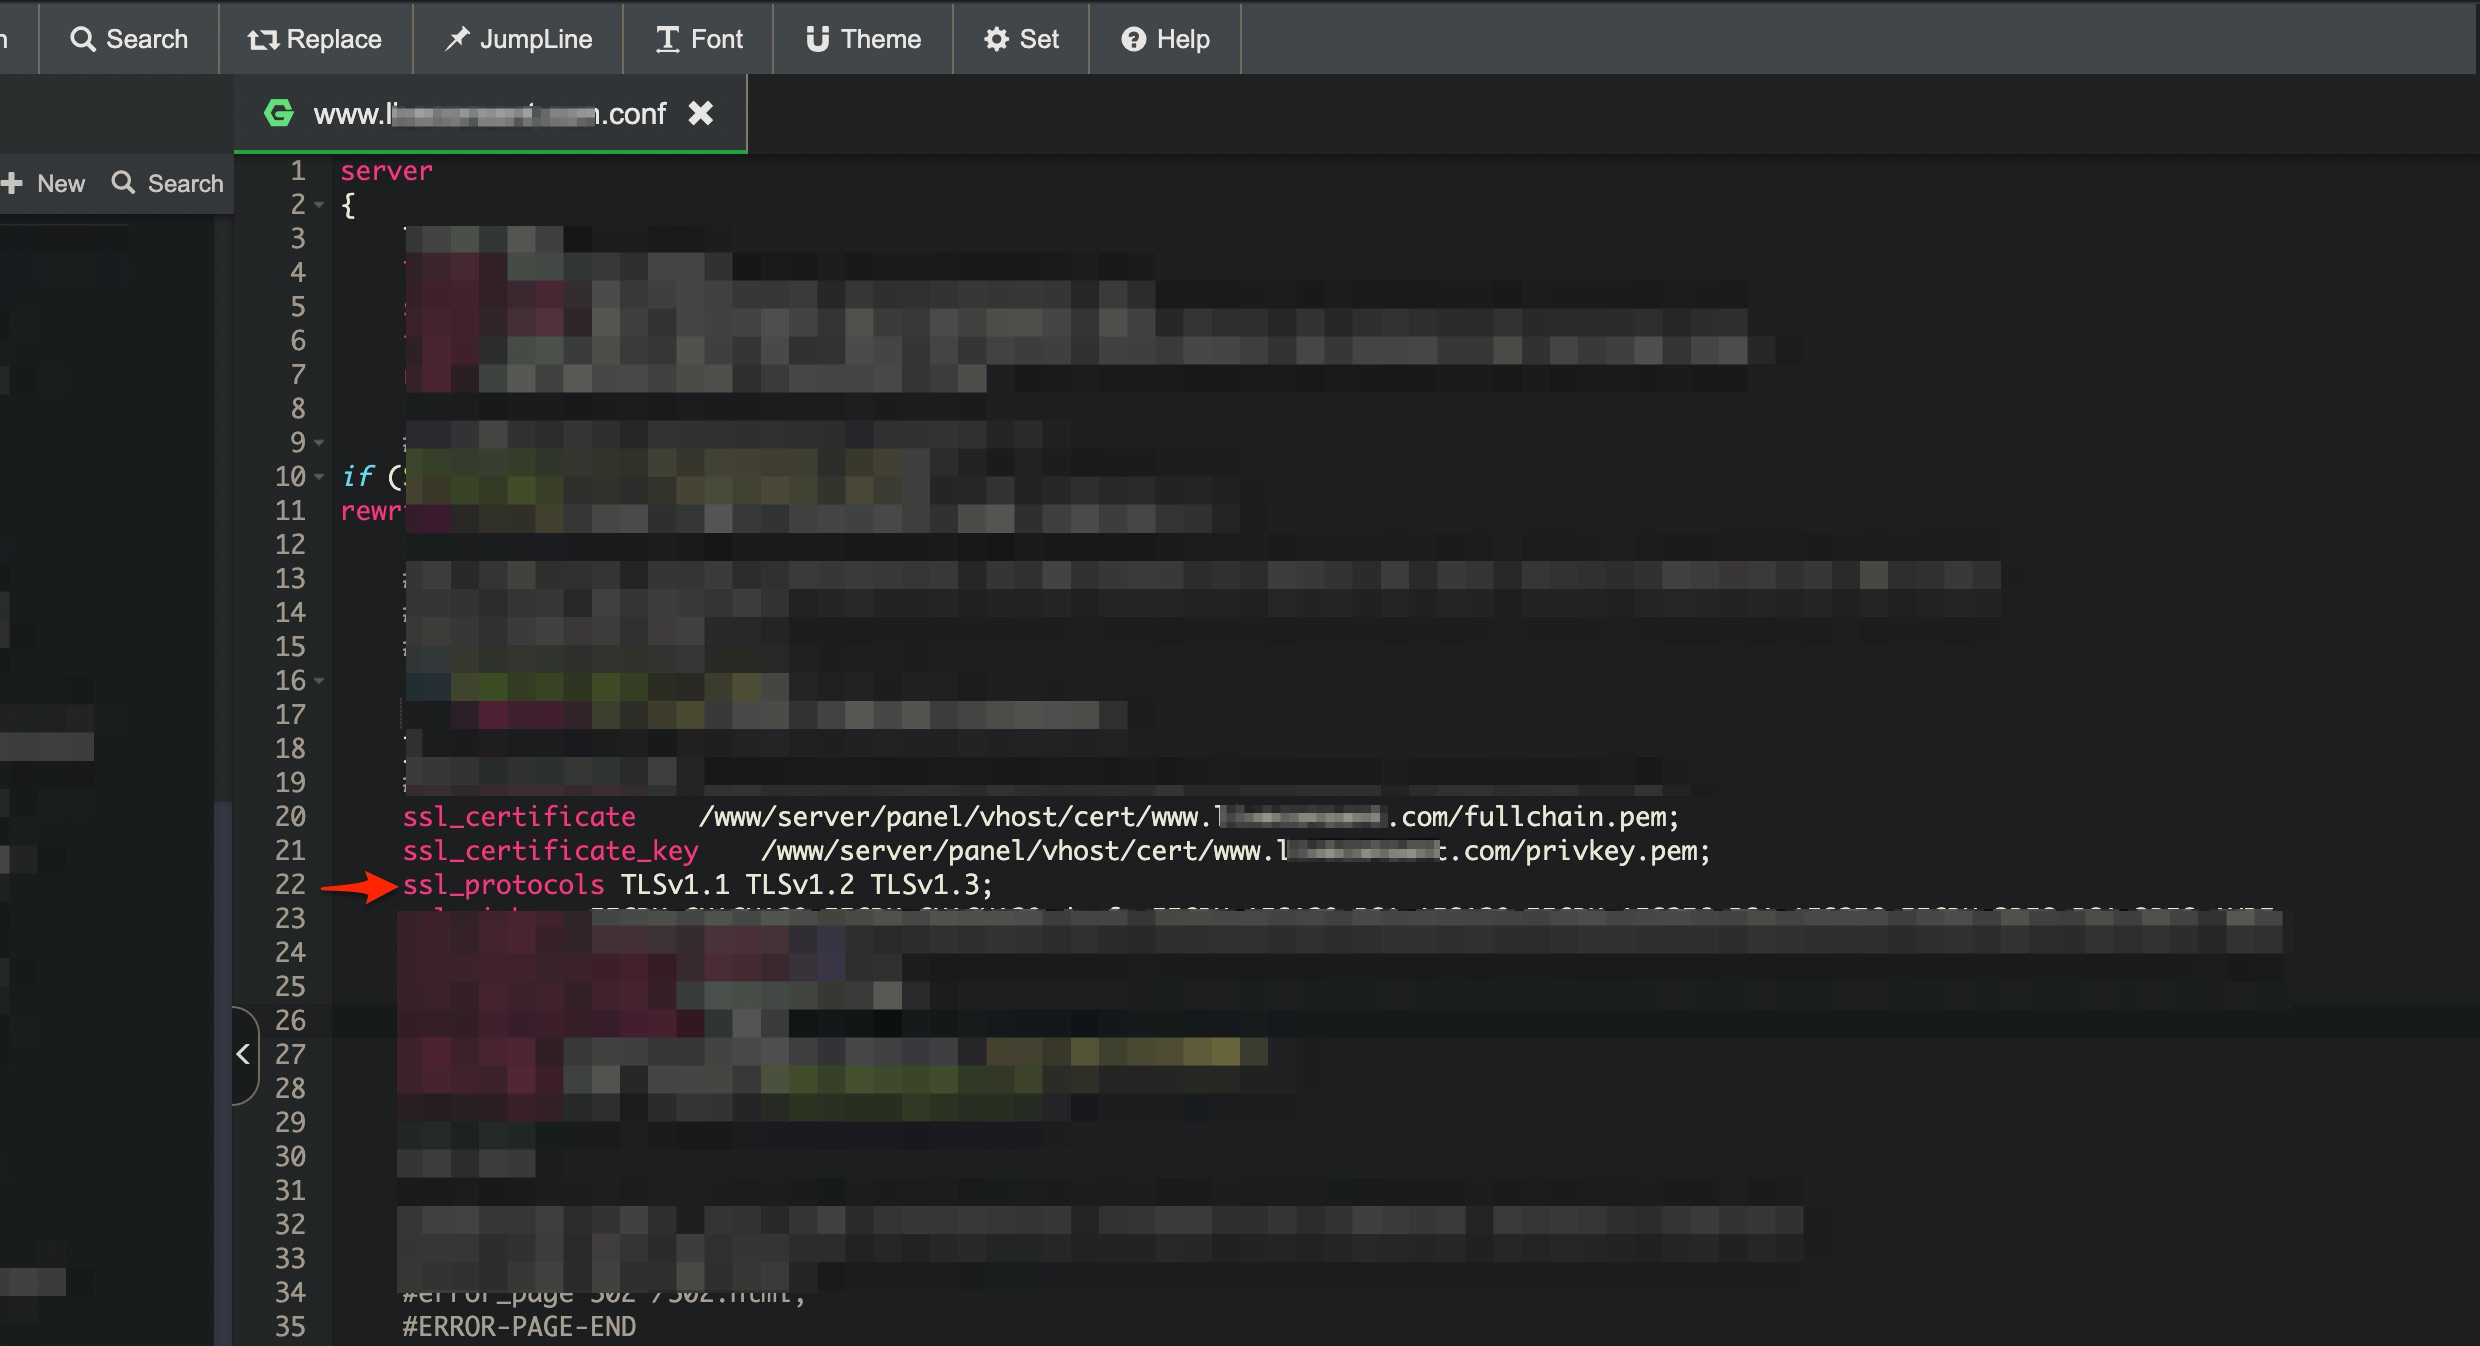Click the JumpLine pin icon

pyautogui.click(x=457, y=39)
